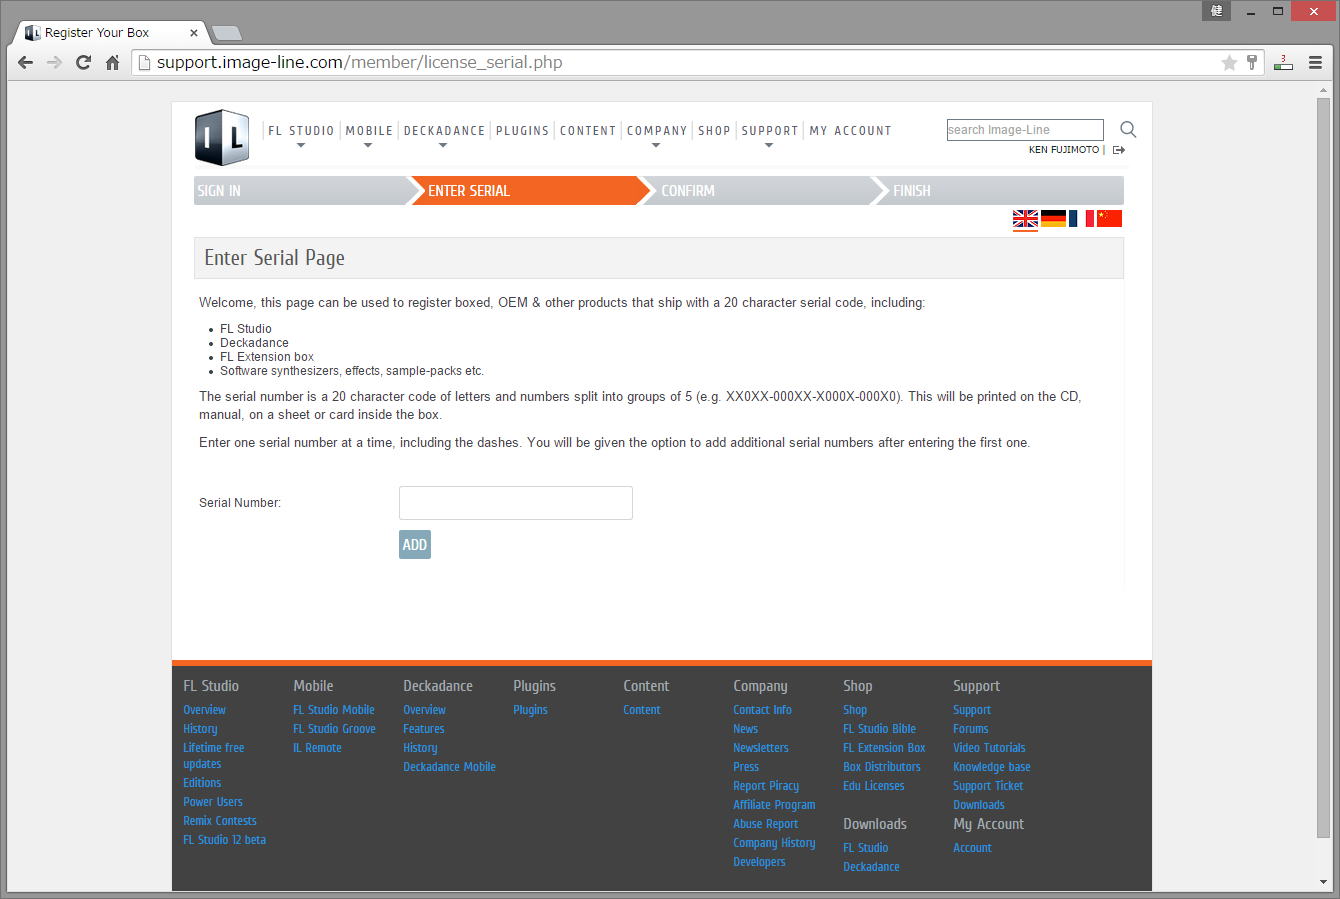Screen dimensions: 1340x899
Task: Click the extension icon with badge 3
Action: [x=1283, y=62]
